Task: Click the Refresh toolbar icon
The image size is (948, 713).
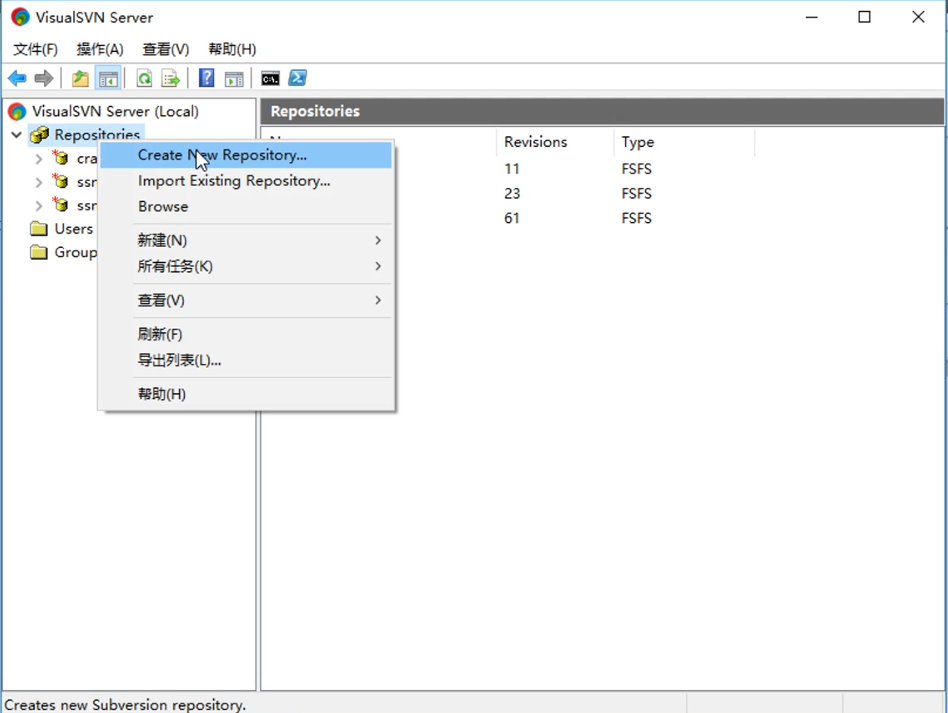Action: [x=144, y=78]
